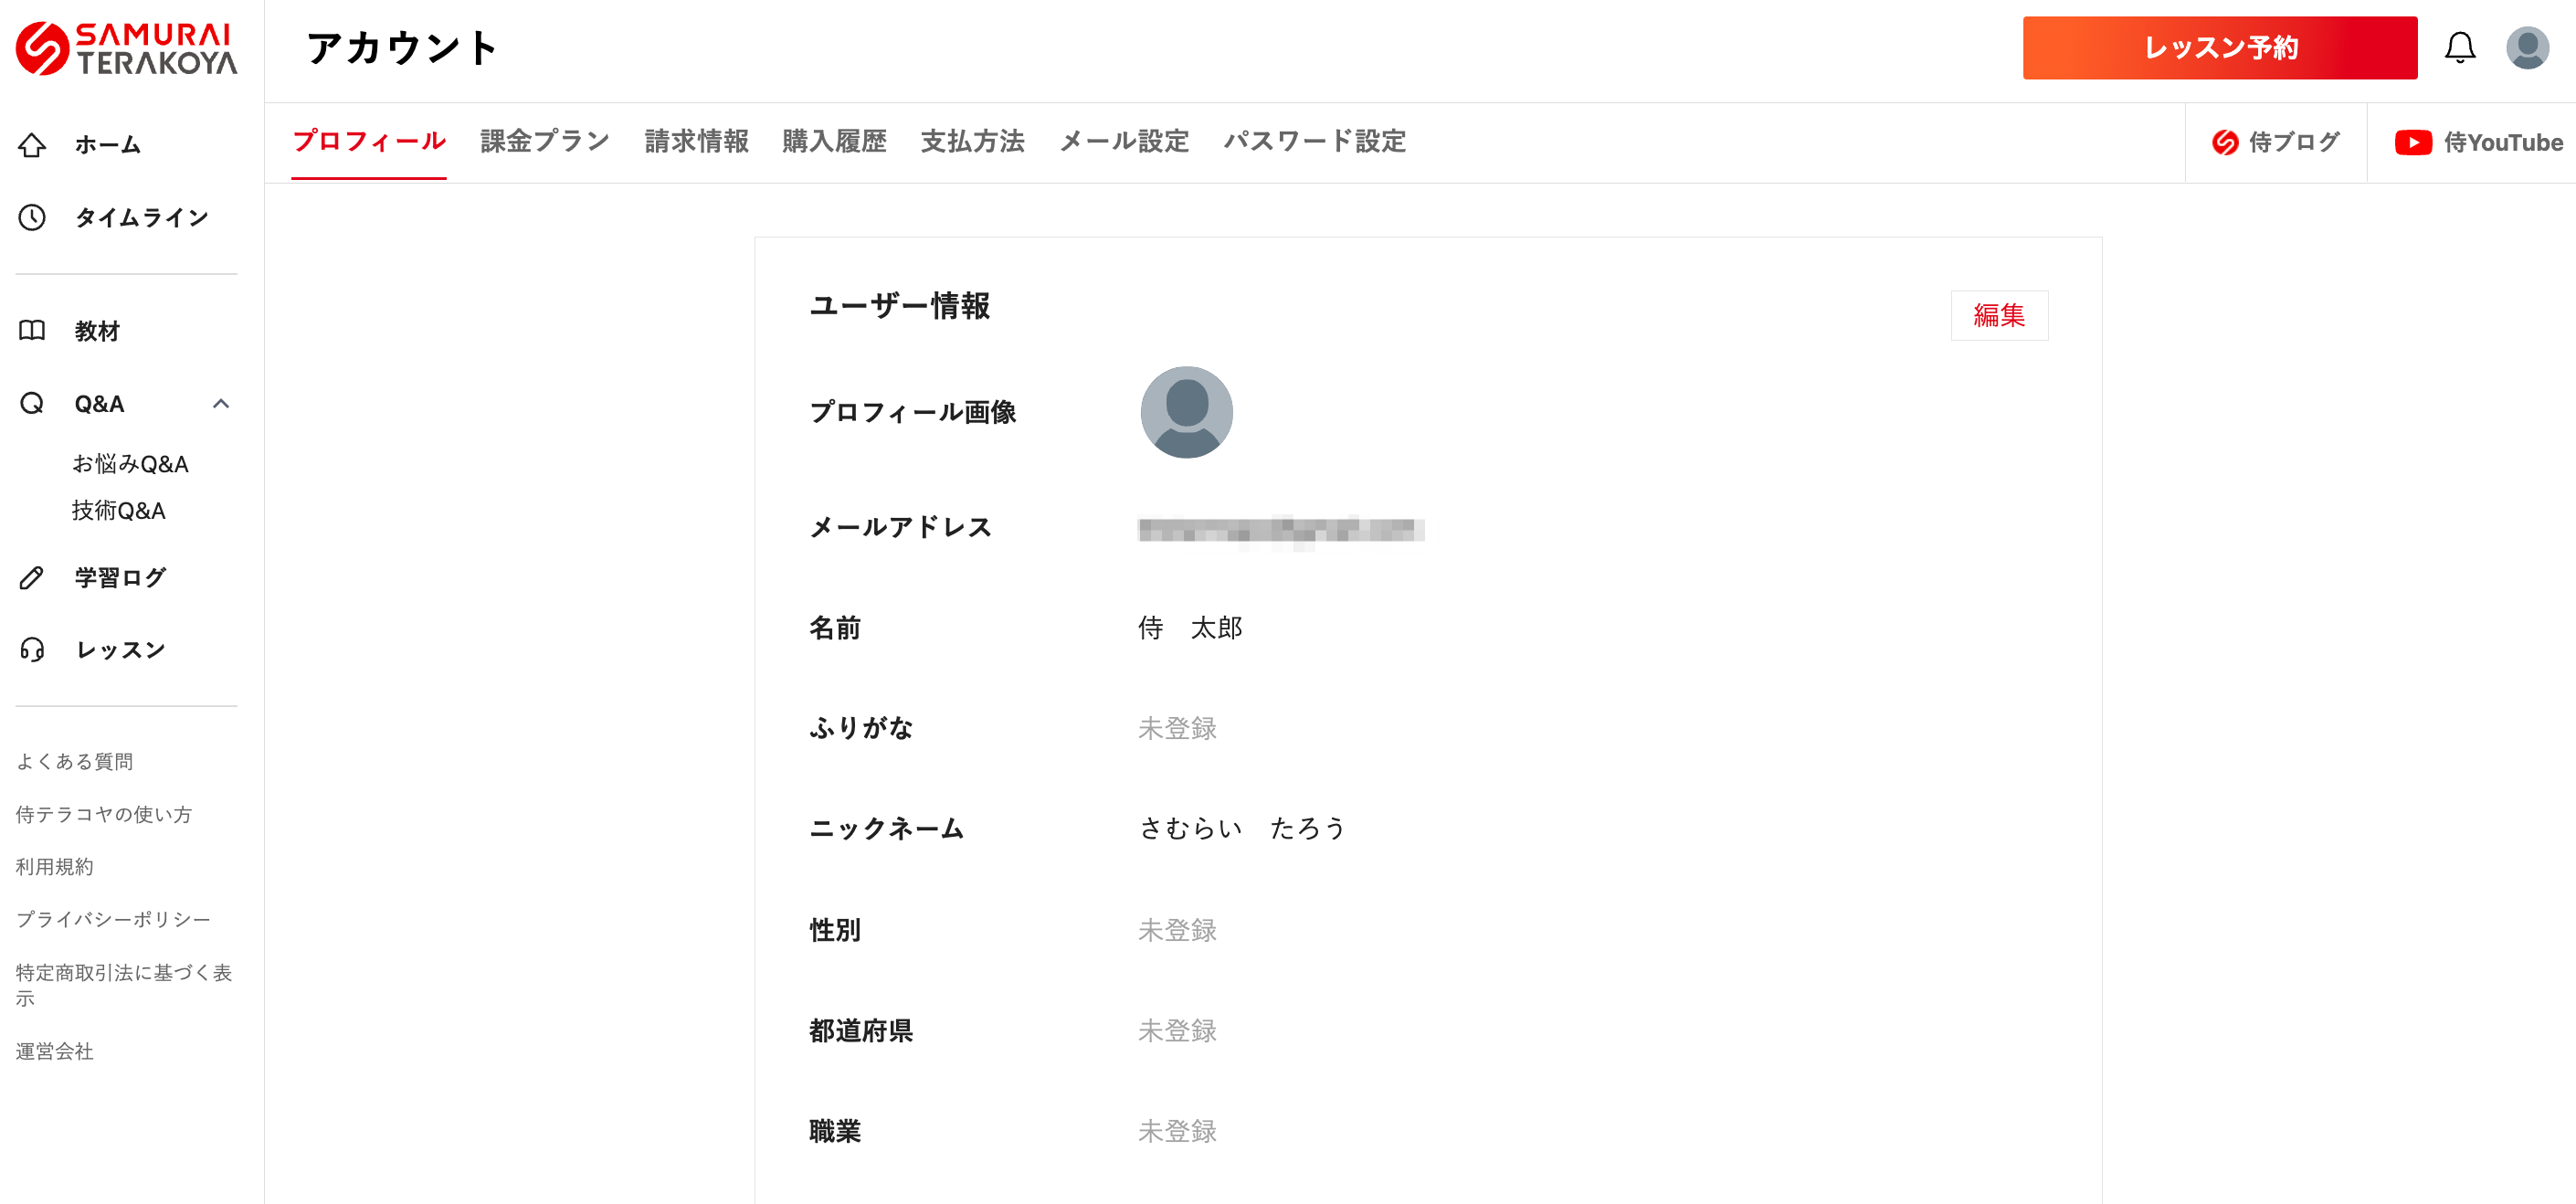2576x1204 pixels.
Task: Click the notification bell icon
Action: pos(2459,47)
